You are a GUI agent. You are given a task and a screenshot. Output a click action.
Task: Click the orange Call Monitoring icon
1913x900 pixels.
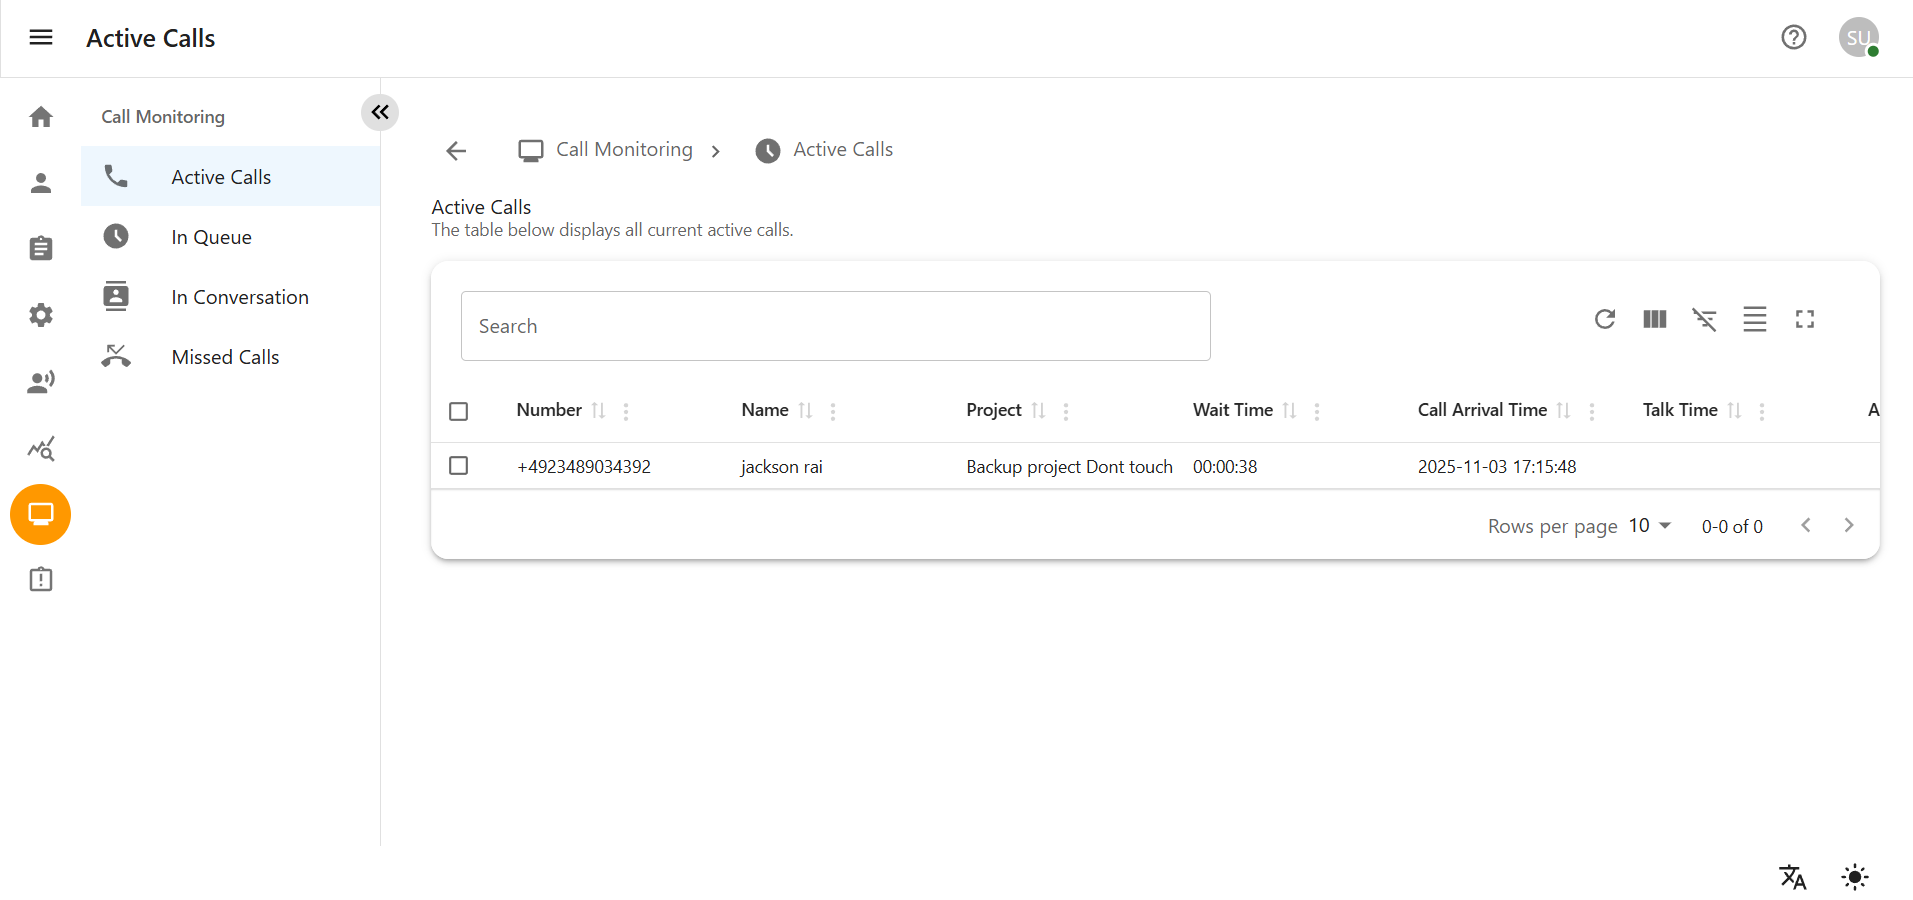pos(40,514)
